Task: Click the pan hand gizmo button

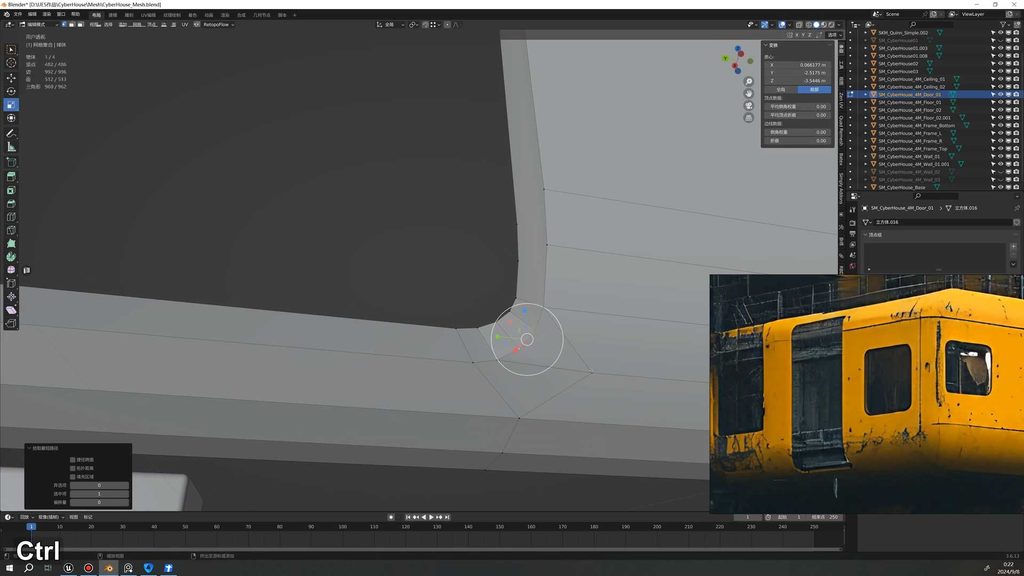Action: [x=748, y=93]
